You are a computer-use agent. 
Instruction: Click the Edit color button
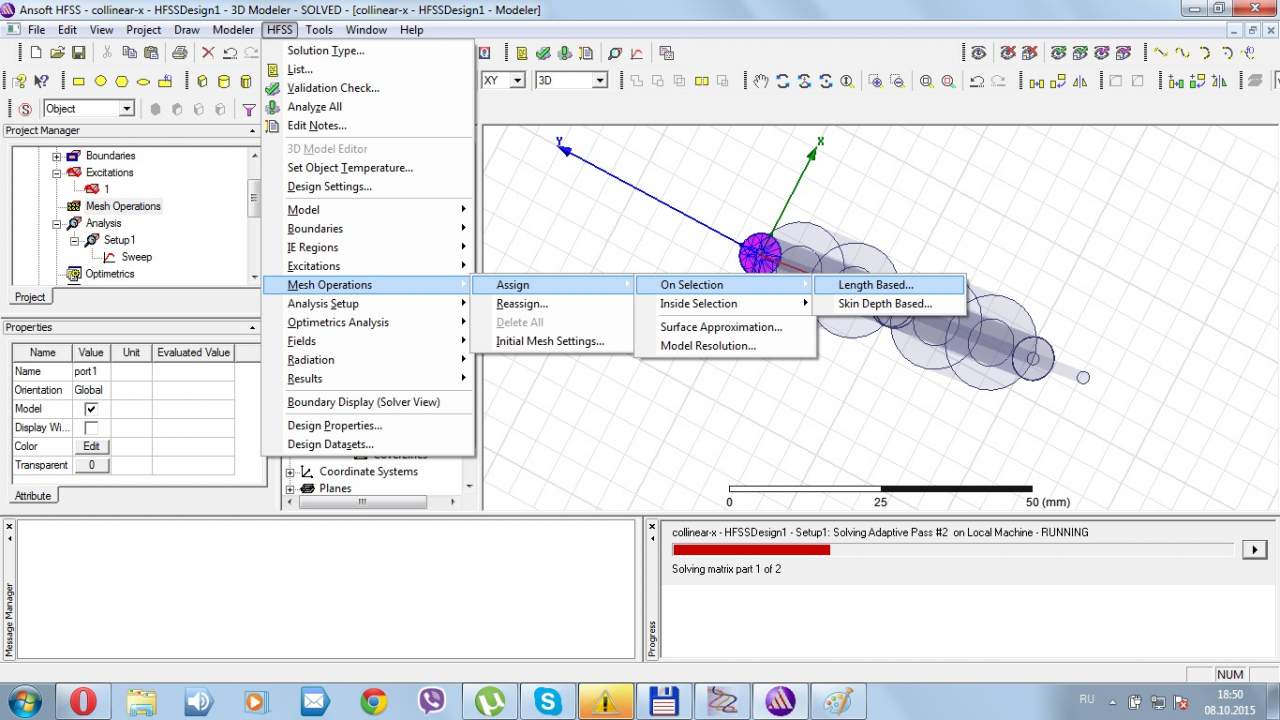pyautogui.click(x=91, y=446)
